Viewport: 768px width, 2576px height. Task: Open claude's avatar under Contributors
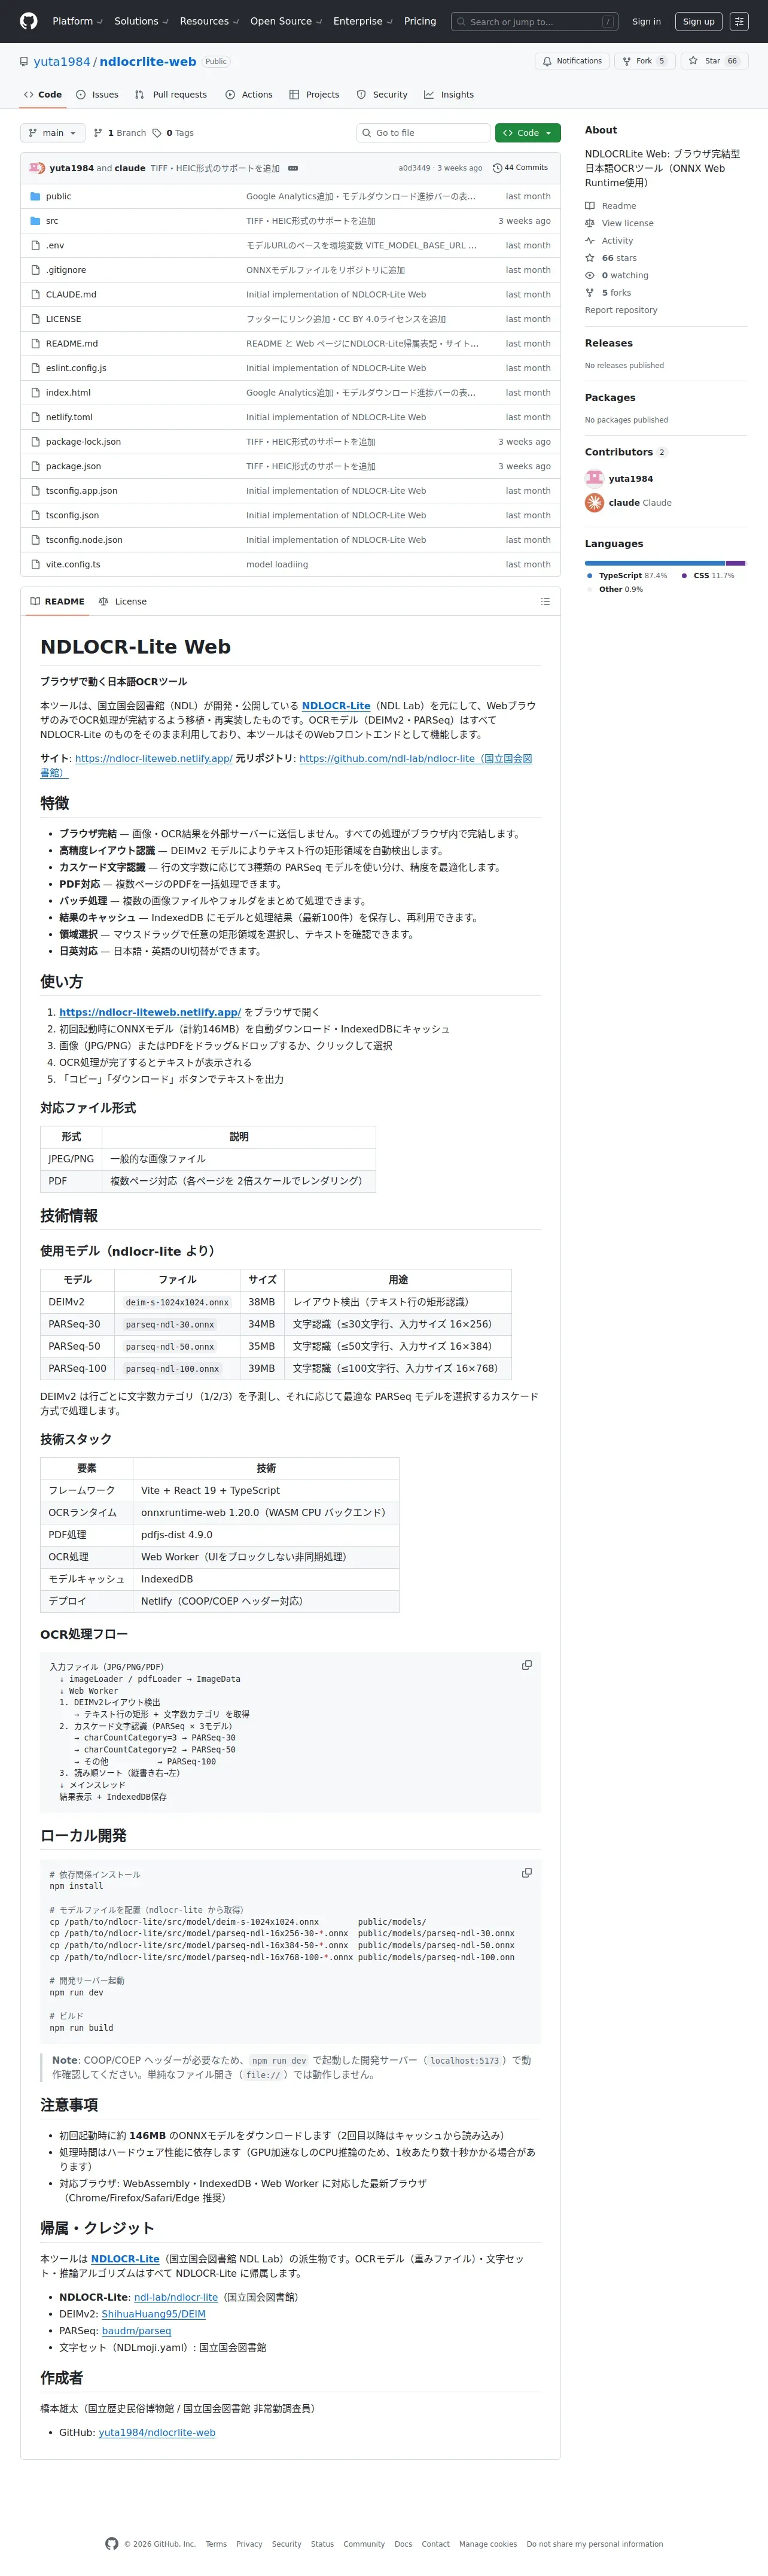point(594,502)
